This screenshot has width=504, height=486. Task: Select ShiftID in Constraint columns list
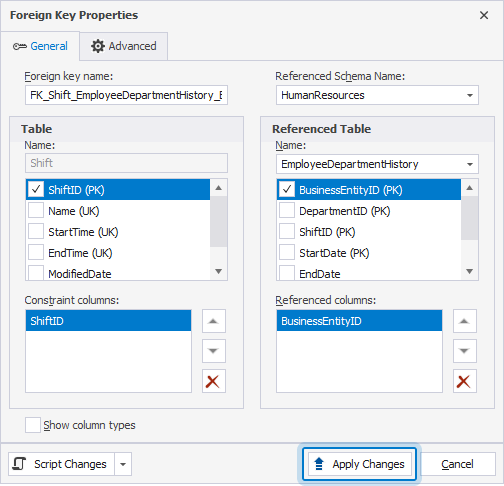pos(108,321)
